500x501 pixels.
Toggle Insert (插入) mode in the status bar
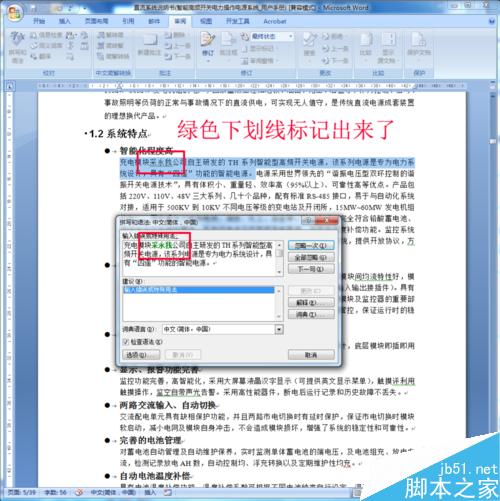[150, 492]
